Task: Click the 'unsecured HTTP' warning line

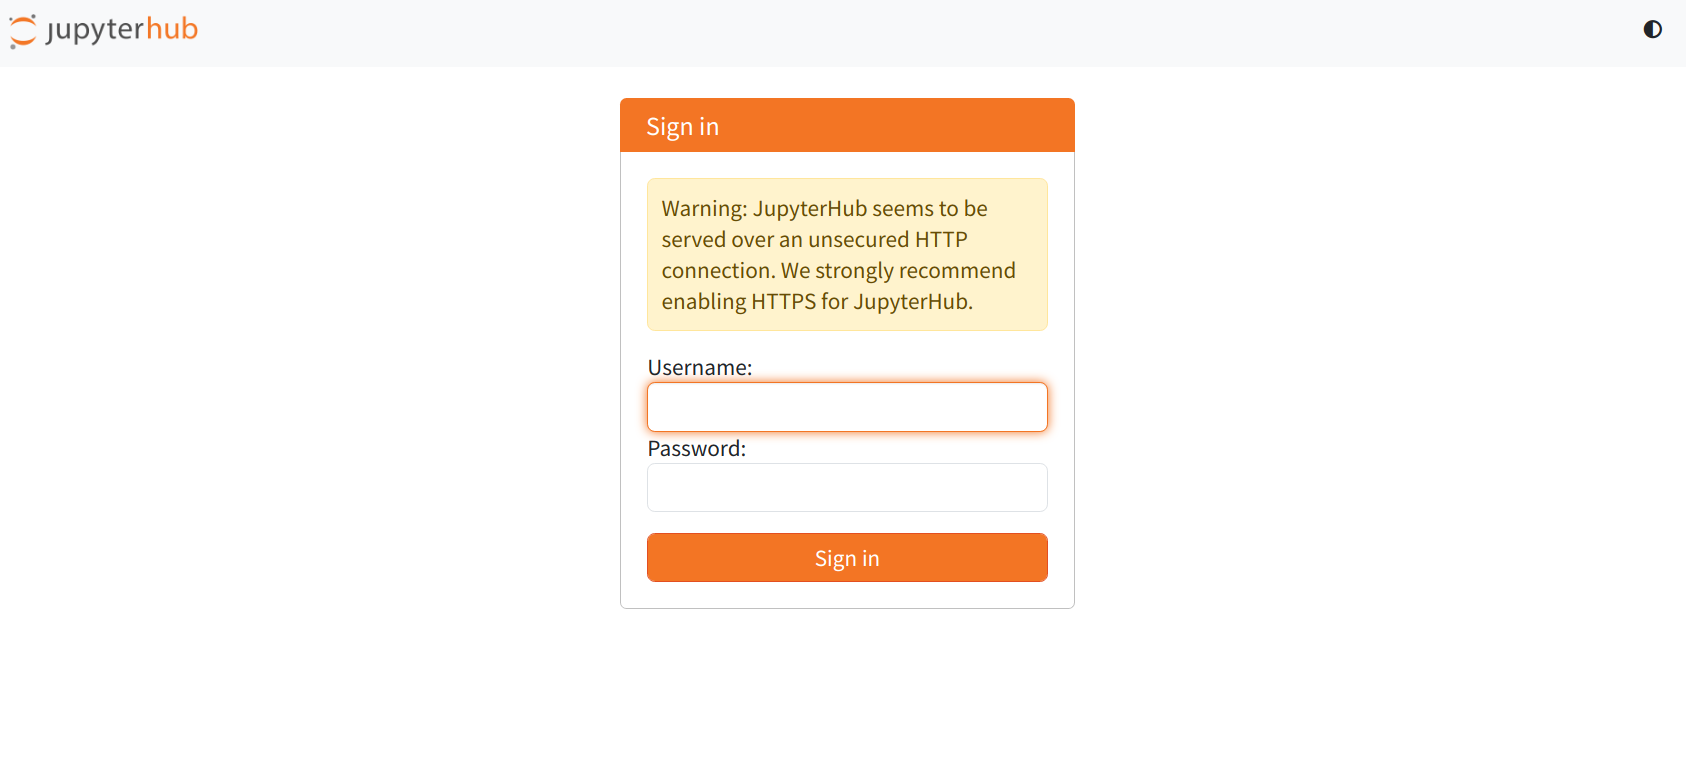Action: pyautogui.click(x=887, y=240)
